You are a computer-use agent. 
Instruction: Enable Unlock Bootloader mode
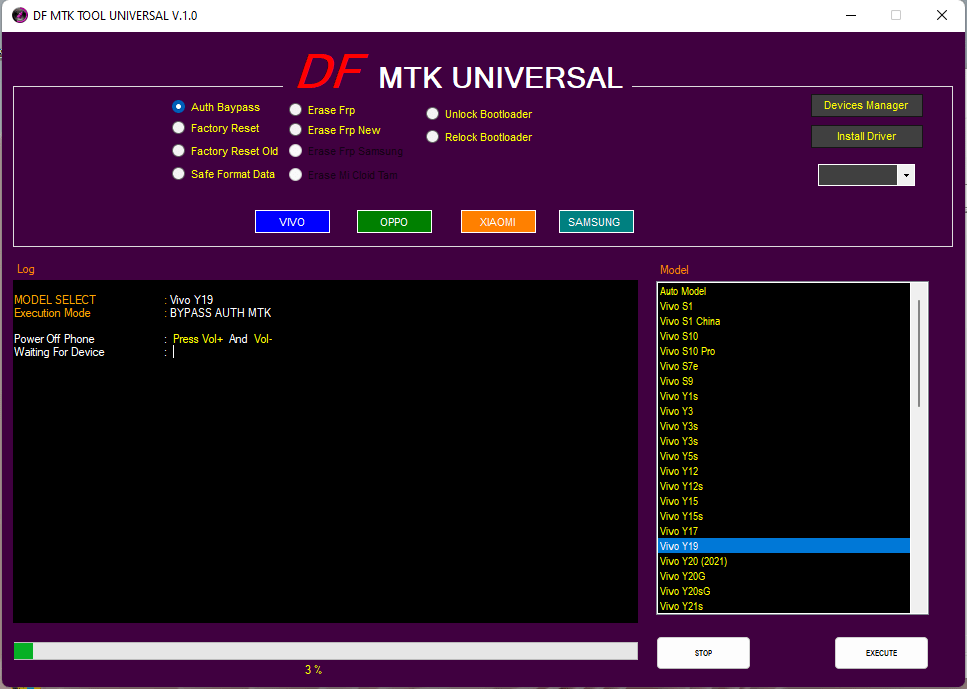[432, 113]
